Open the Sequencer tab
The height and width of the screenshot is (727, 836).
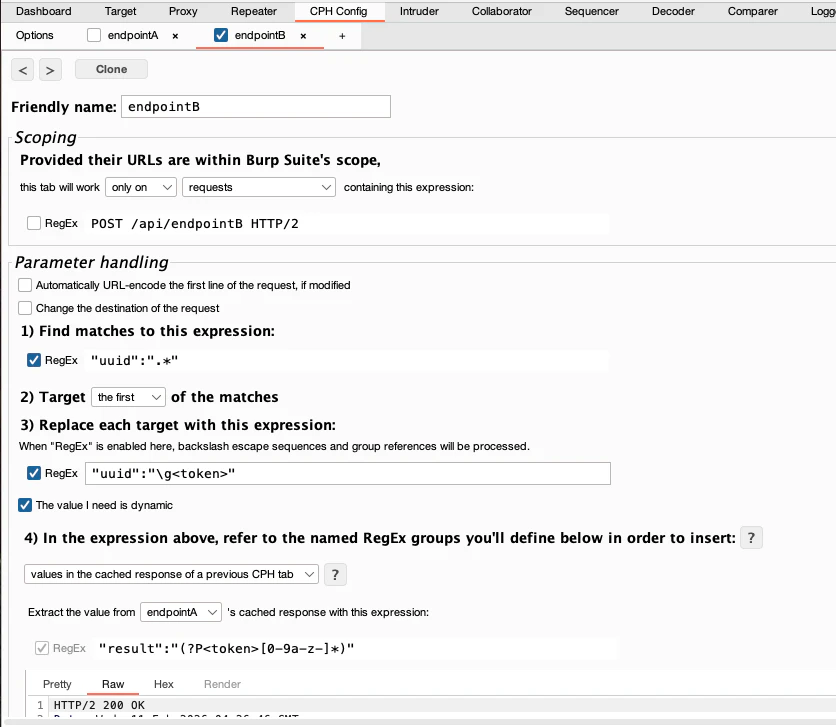pyautogui.click(x=592, y=11)
